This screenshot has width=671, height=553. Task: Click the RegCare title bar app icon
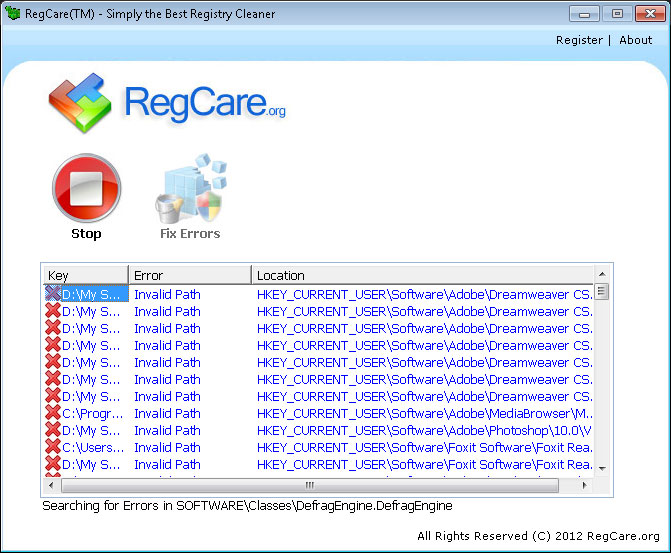click(x=13, y=13)
